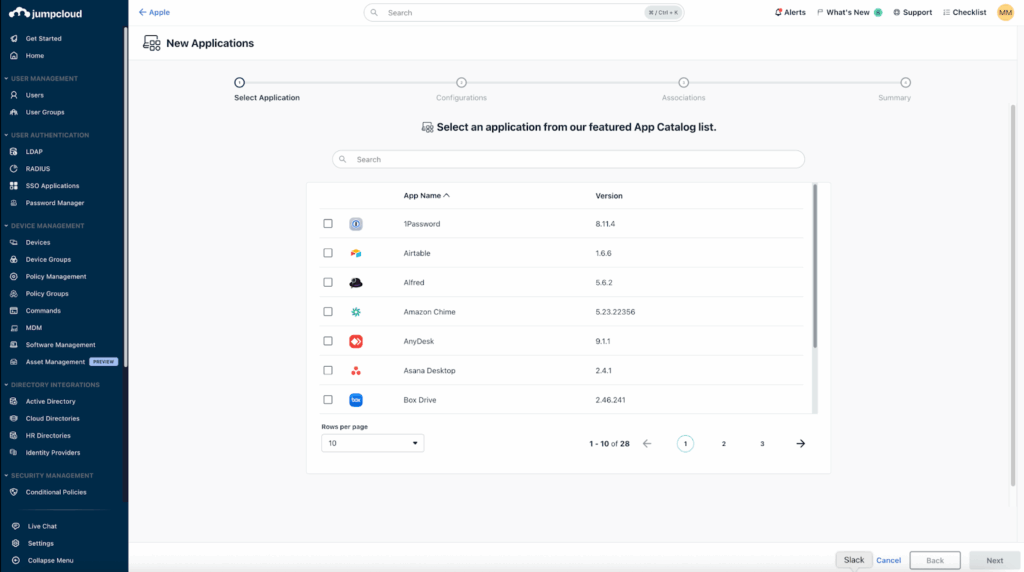
Task: Click the Airtable app icon
Action: 355,253
